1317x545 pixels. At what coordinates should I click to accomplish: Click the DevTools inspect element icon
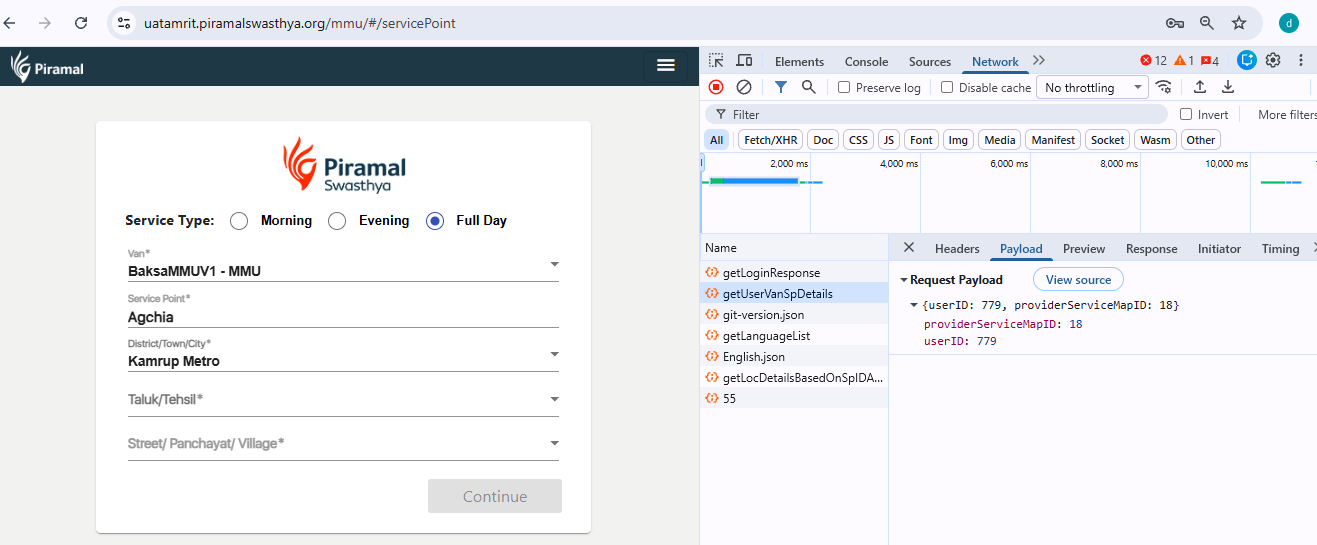pos(716,61)
